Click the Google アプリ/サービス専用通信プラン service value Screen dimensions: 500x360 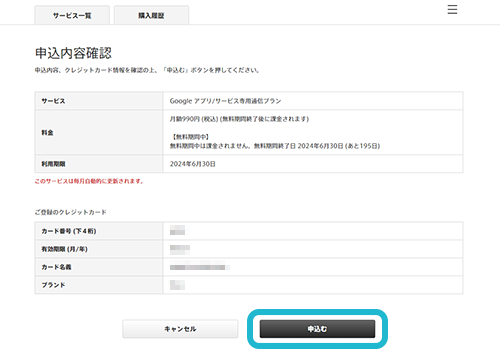click(225, 101)
